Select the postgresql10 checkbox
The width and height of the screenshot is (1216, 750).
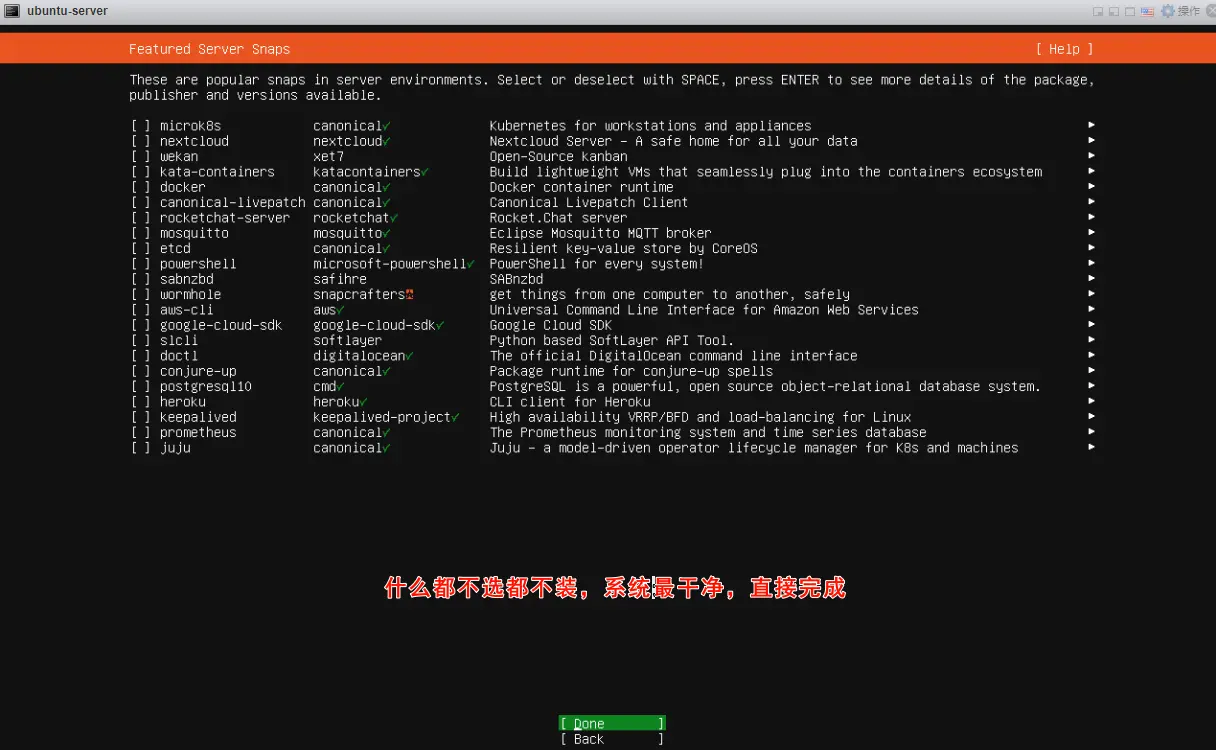coord(141,387)
